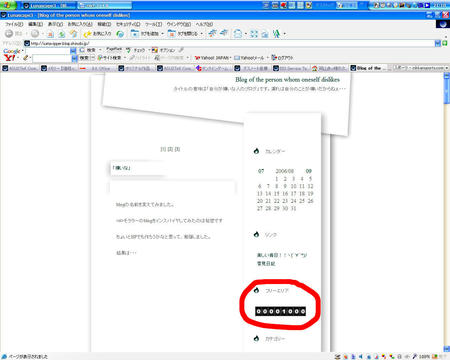Switch to the tab with red dash icon

coord(98,68)
